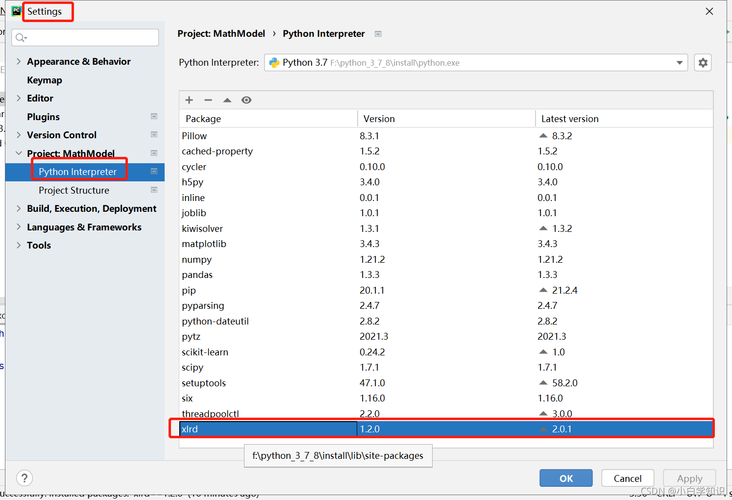Open the interpreter gear settings icon

click(x=703, y=62)
